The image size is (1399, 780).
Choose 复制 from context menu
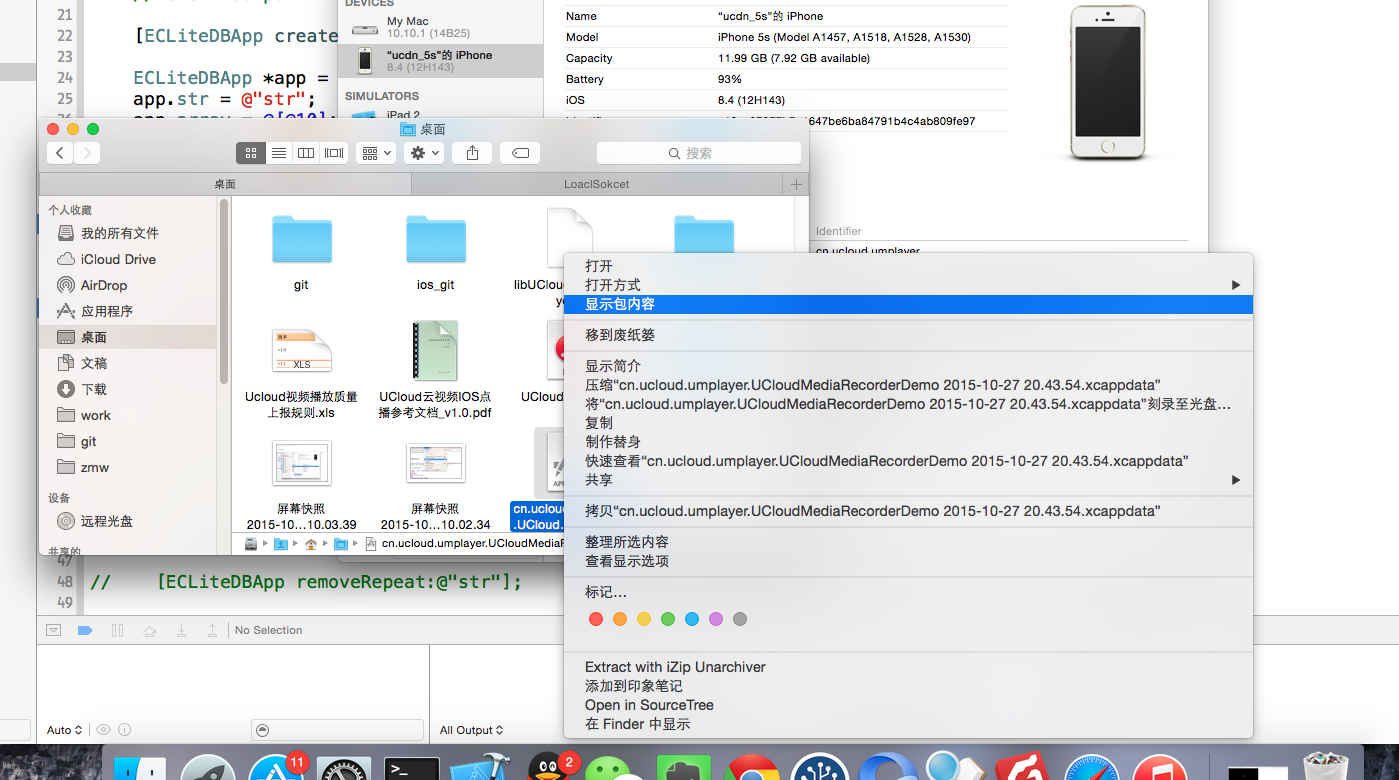599,423
